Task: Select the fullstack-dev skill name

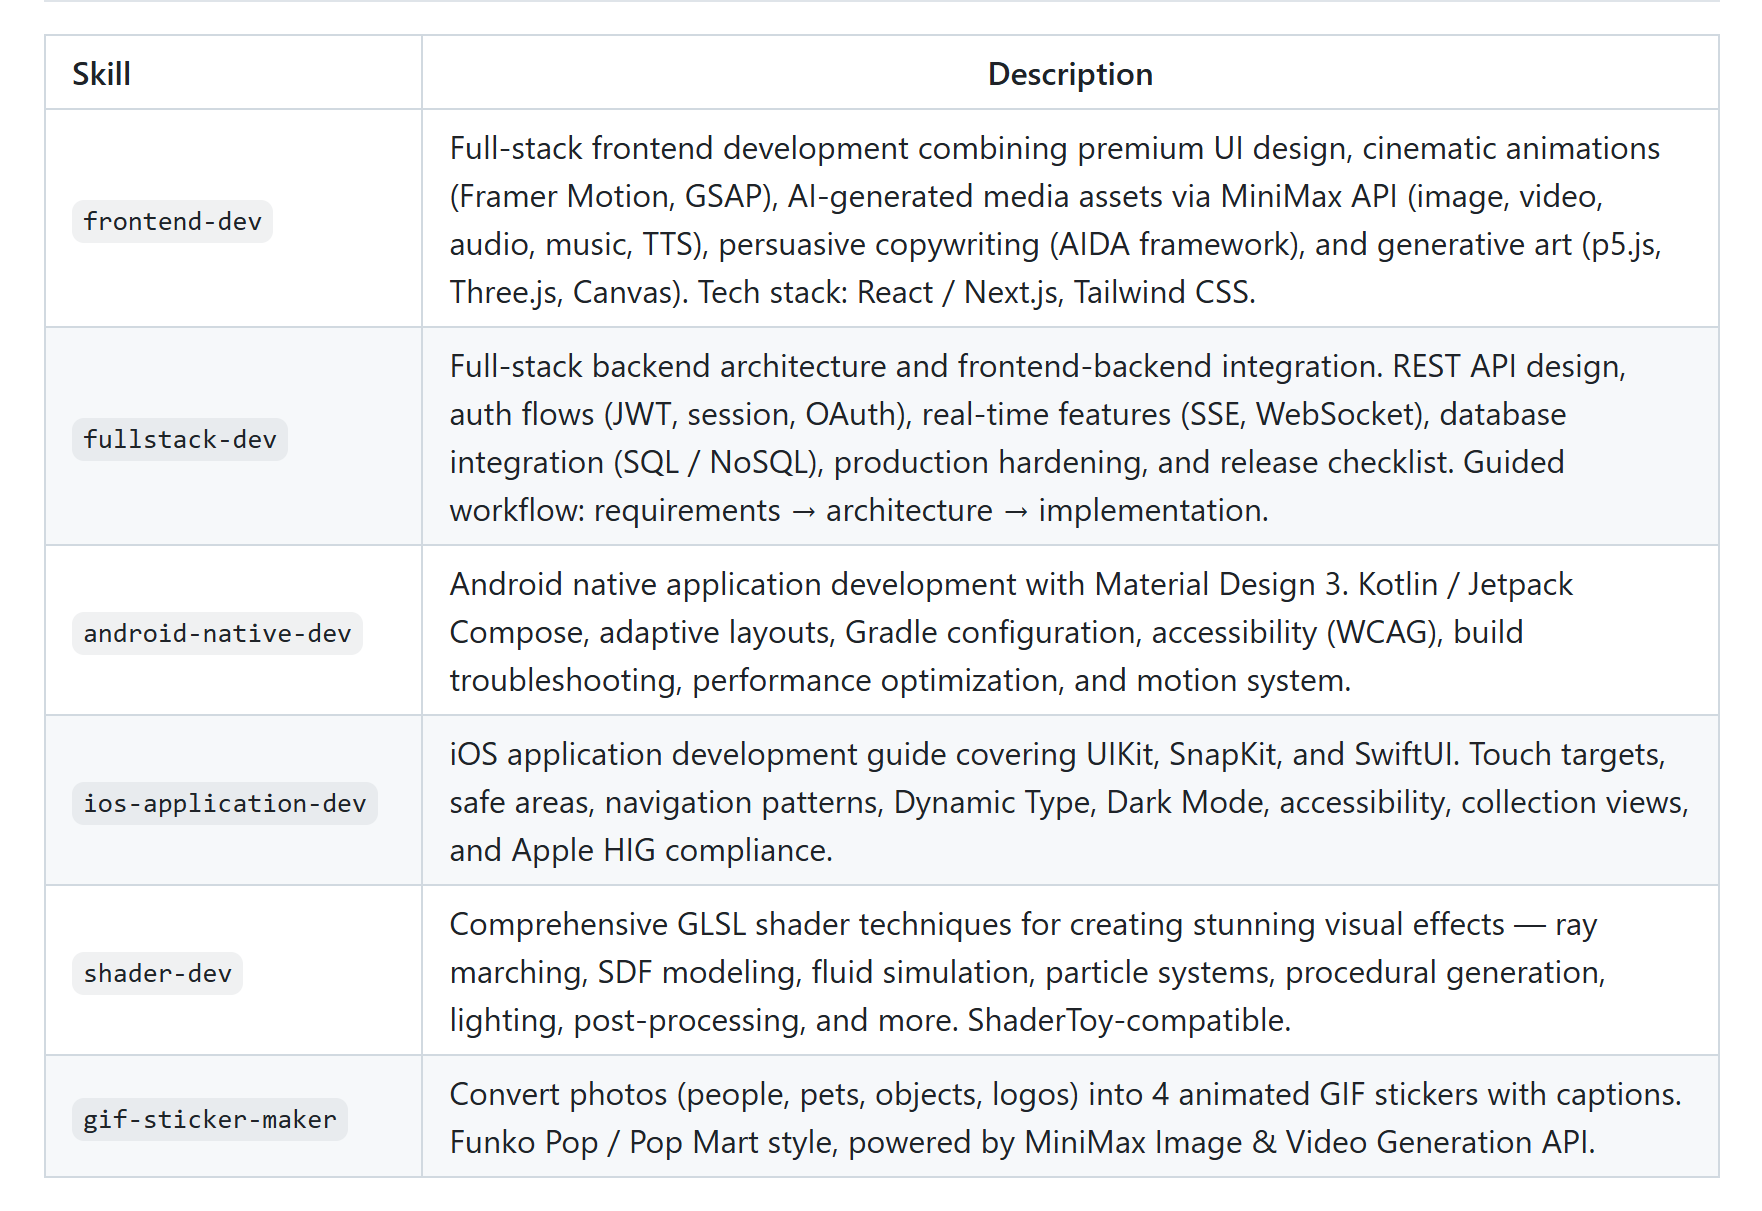Action: (x=180, y=439)
